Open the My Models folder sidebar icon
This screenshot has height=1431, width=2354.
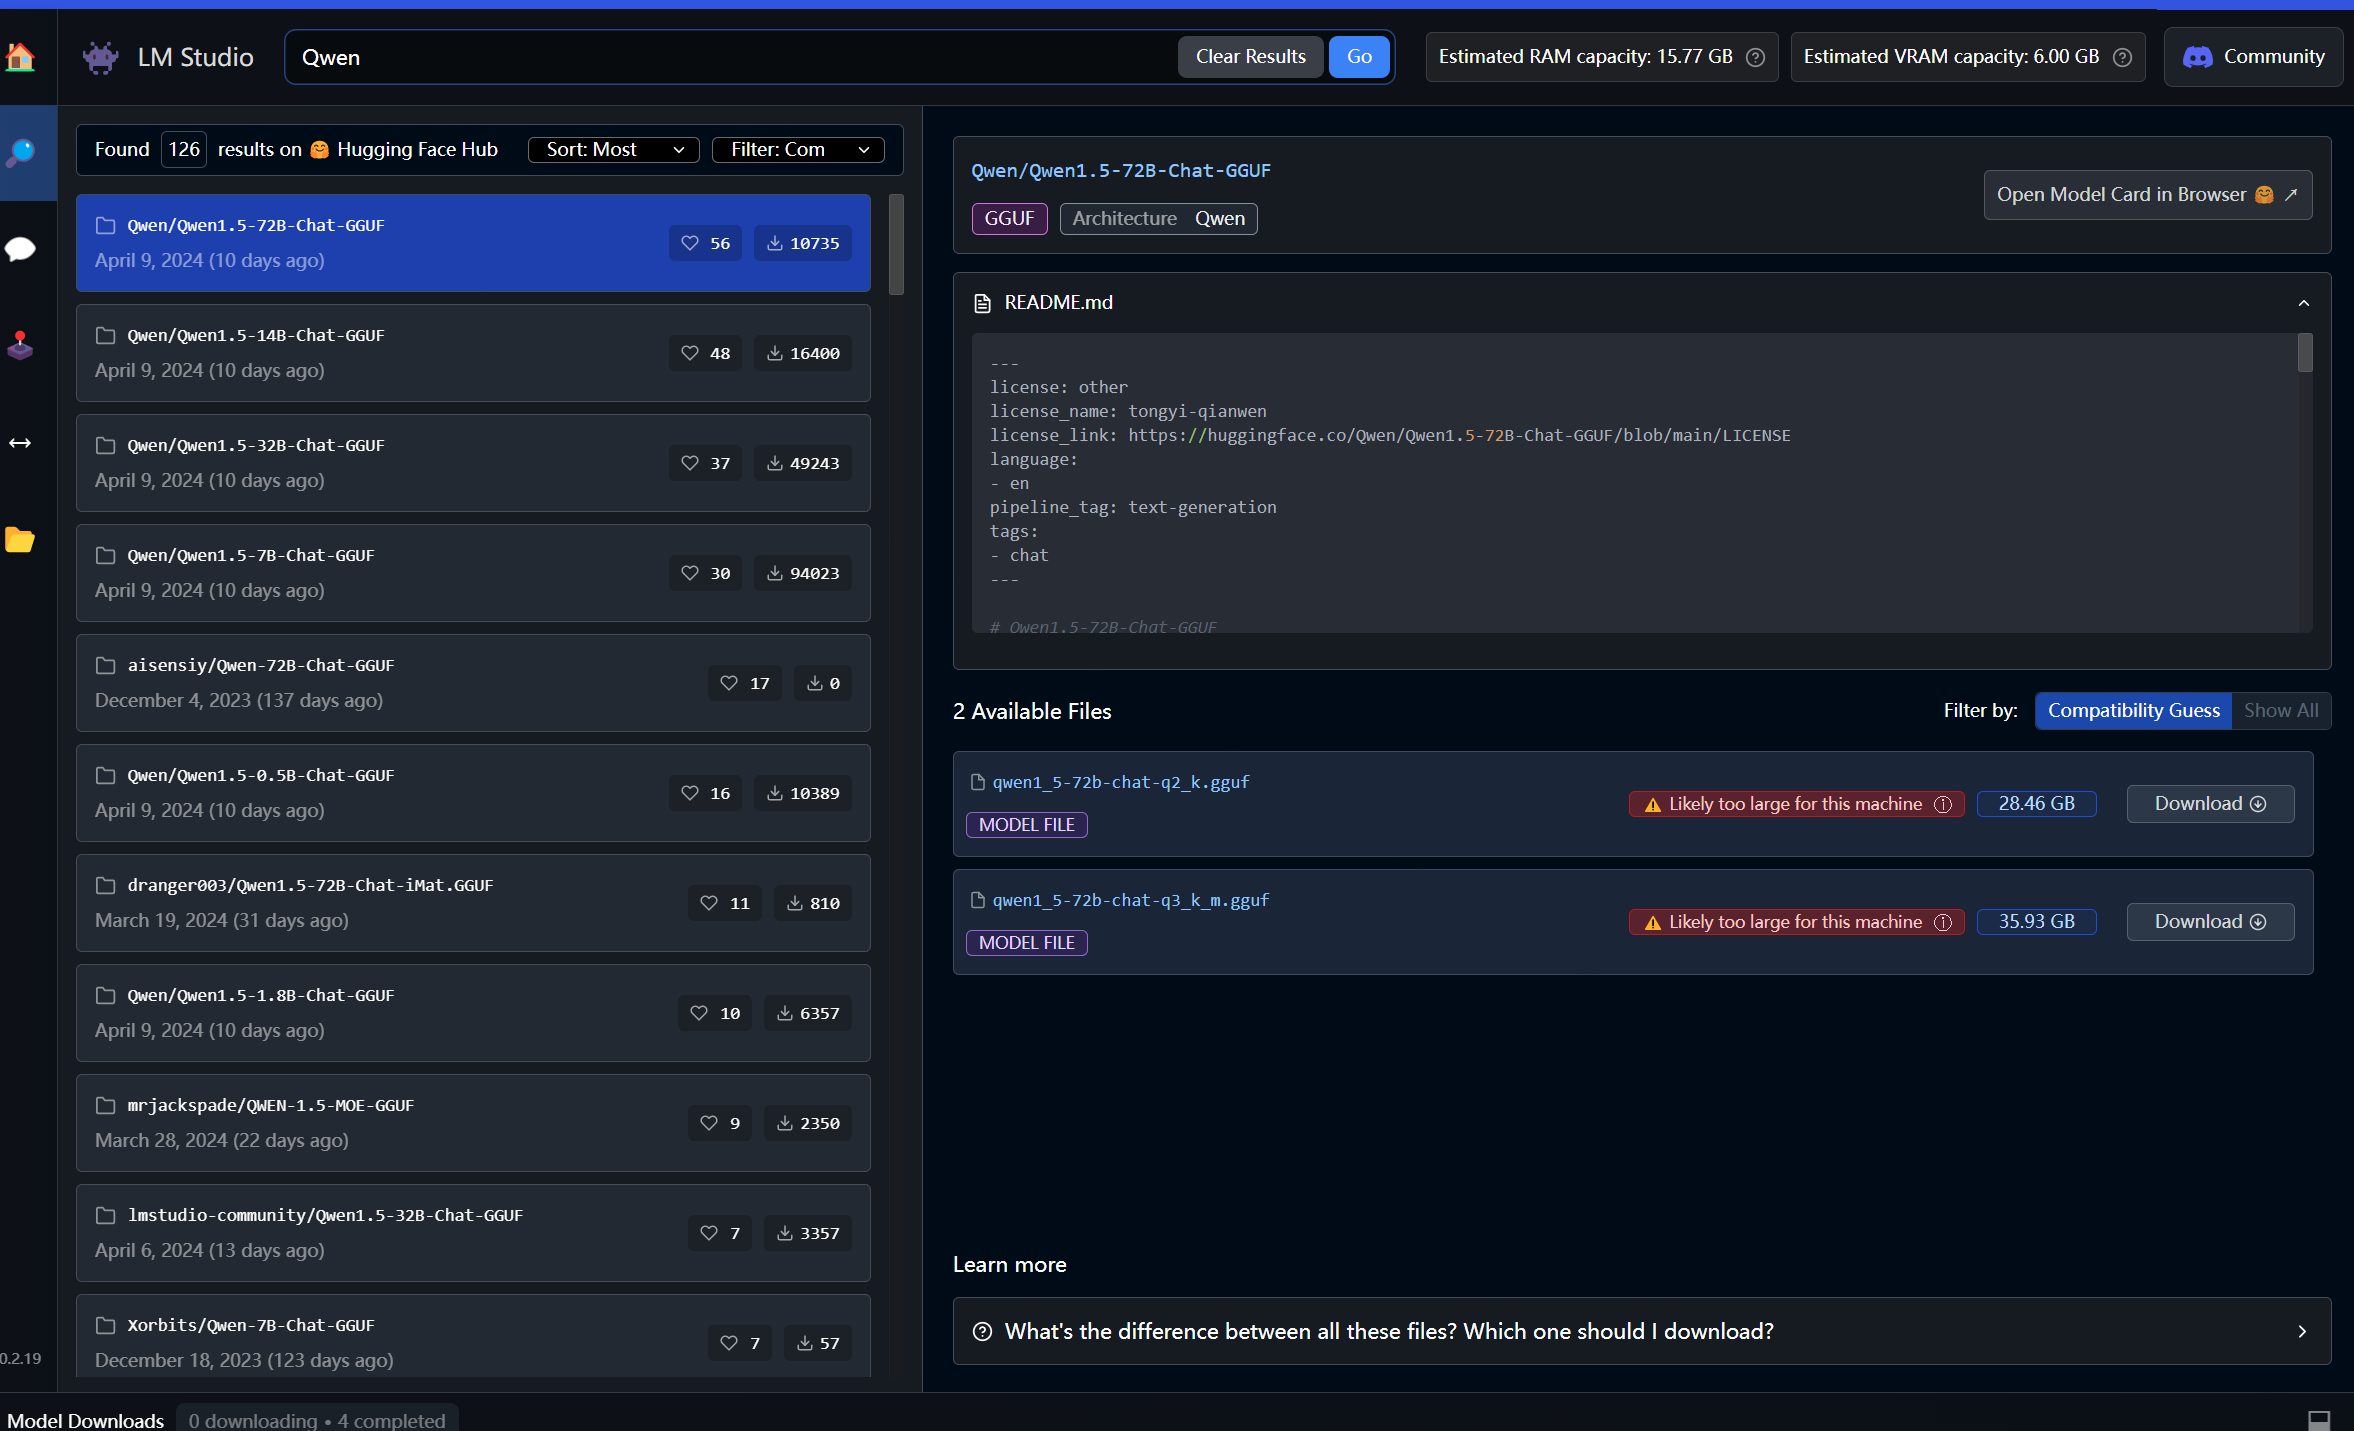click(20, 540)
